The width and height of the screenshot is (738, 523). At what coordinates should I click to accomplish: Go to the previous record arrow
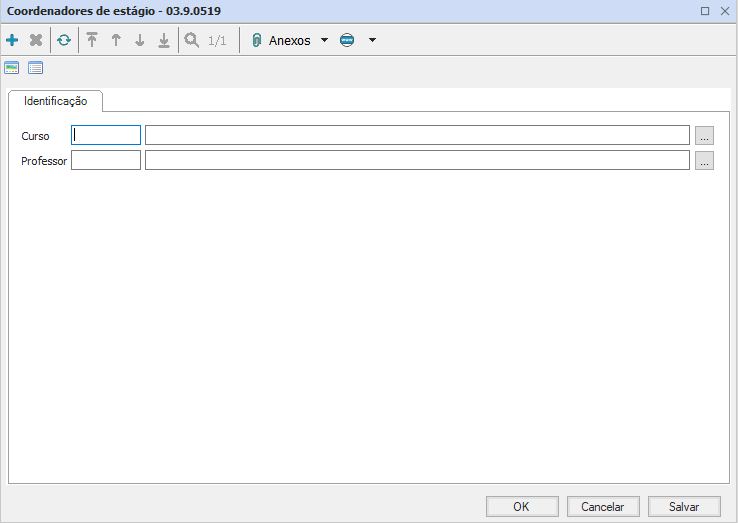pyautogui.click(x=116, y=41)
